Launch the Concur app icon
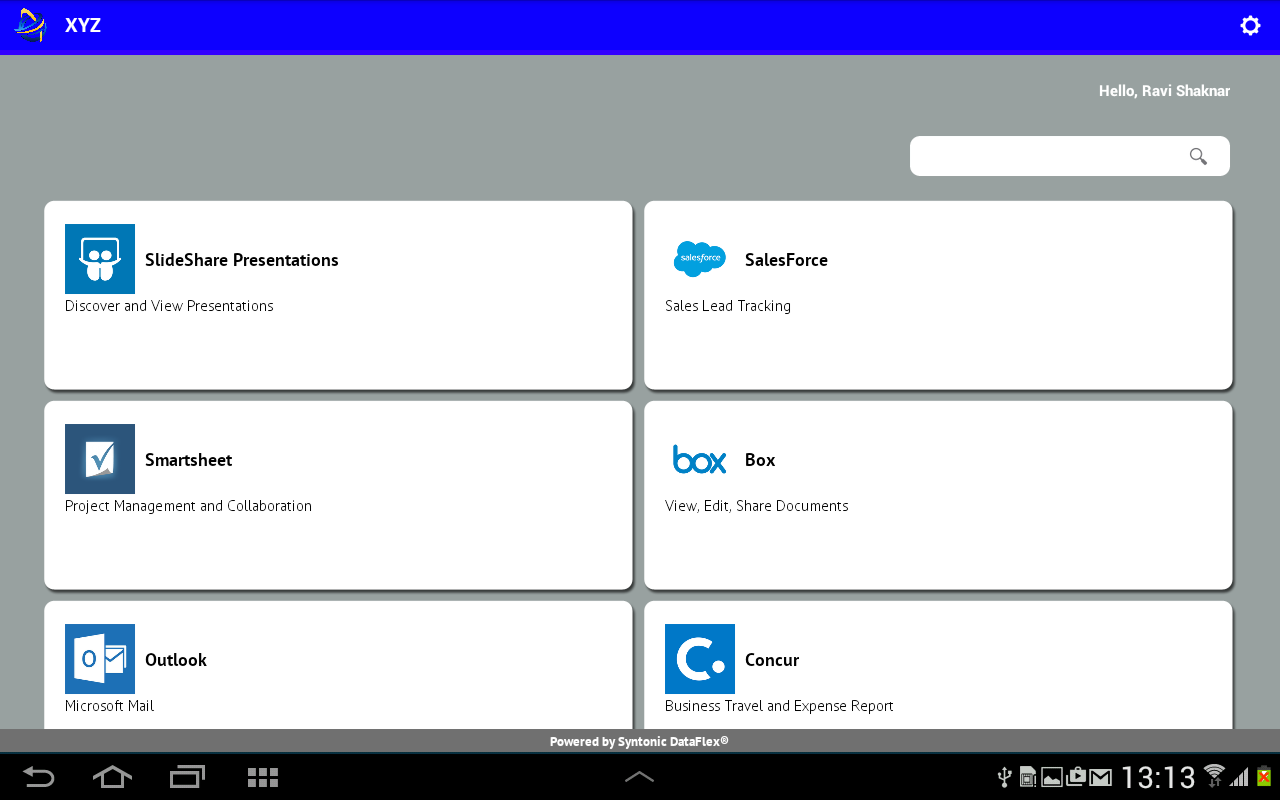The image size is (1280, 800). pyautogui.click(x=700, y=659)
